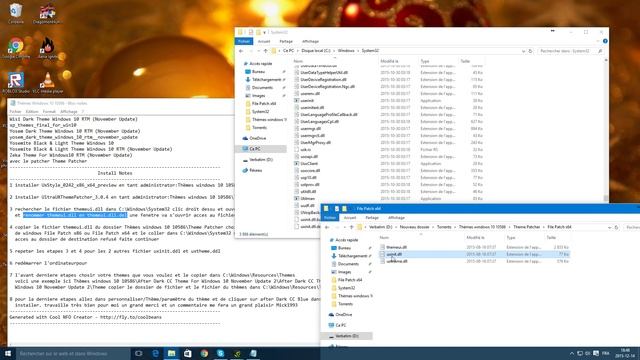Image resolution: width=640 pixels, height=360 pixels.
Task: Select userinit application file in System32
Action: [307, 100]
